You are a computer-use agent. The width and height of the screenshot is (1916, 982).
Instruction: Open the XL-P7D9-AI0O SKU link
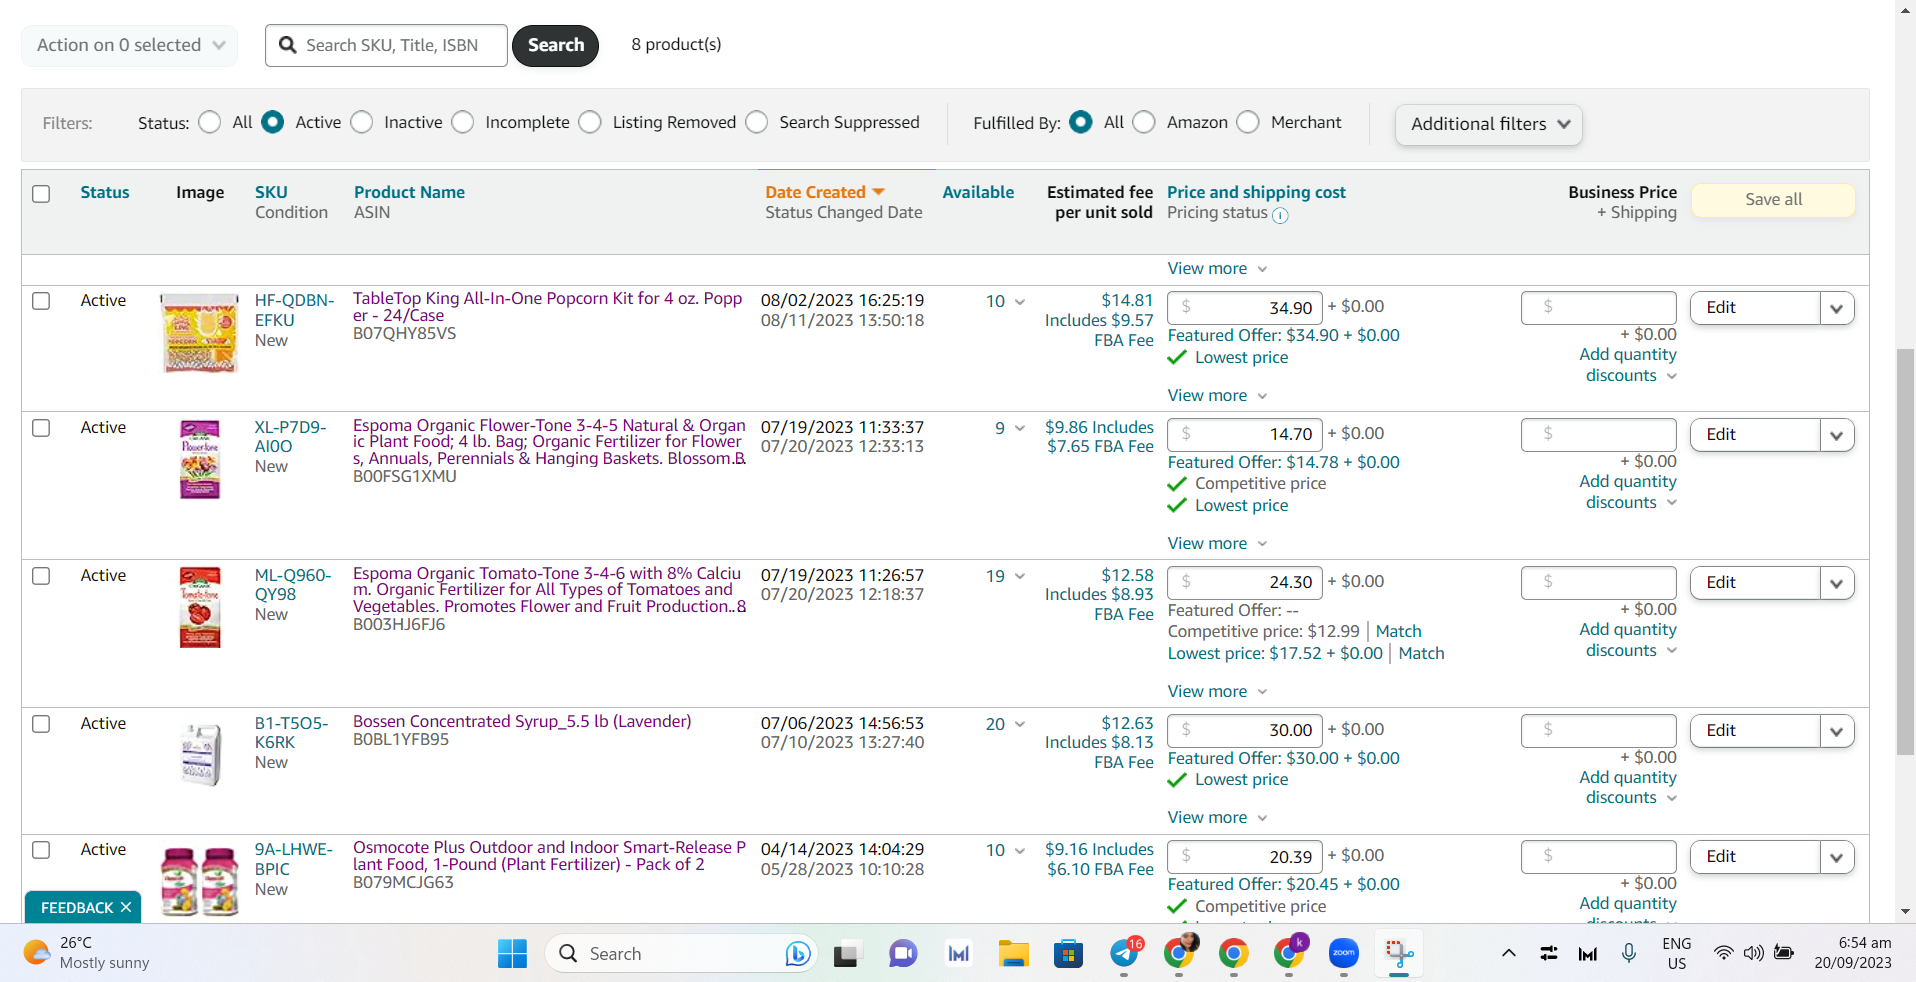click(290, 437)
